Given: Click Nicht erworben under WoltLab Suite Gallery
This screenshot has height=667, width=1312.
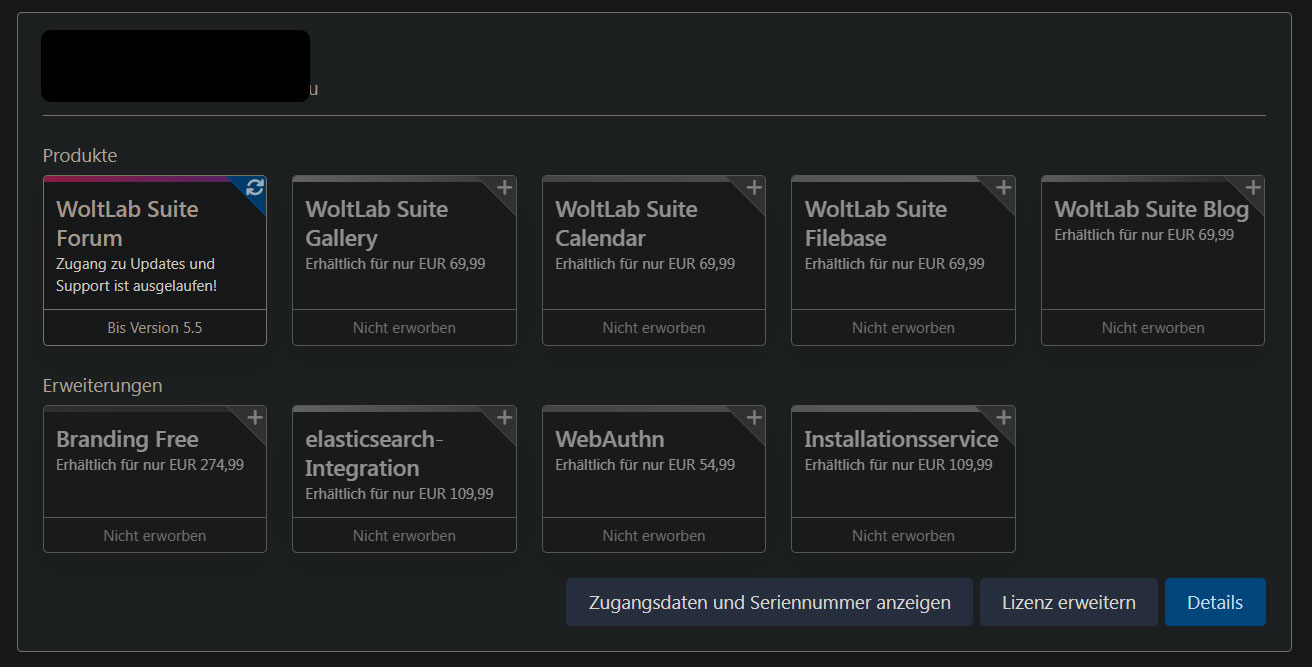Looking at the screenshot, I should click(x=404, y=328).
